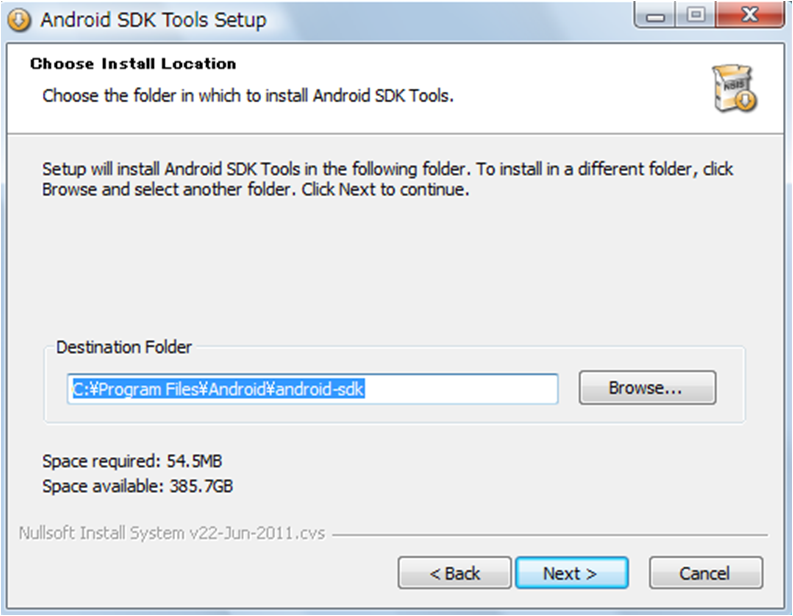Cancel the Android SDK Tools setup
Image resolution: width=793 pixels, height=616 pixels.
(x=705, y=573)
